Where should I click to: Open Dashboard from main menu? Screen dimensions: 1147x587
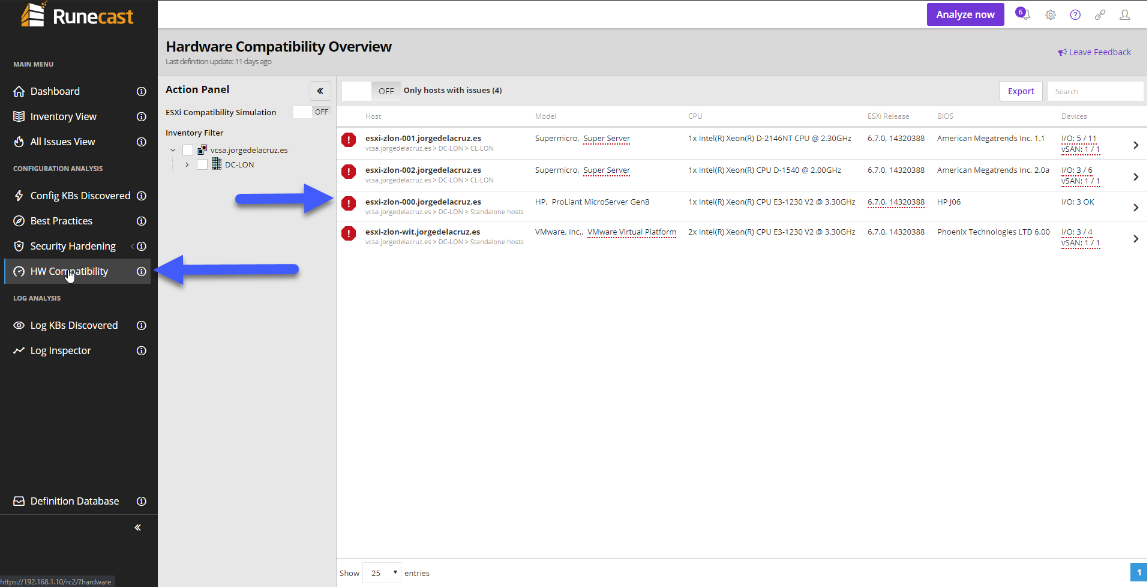point(55,91)
